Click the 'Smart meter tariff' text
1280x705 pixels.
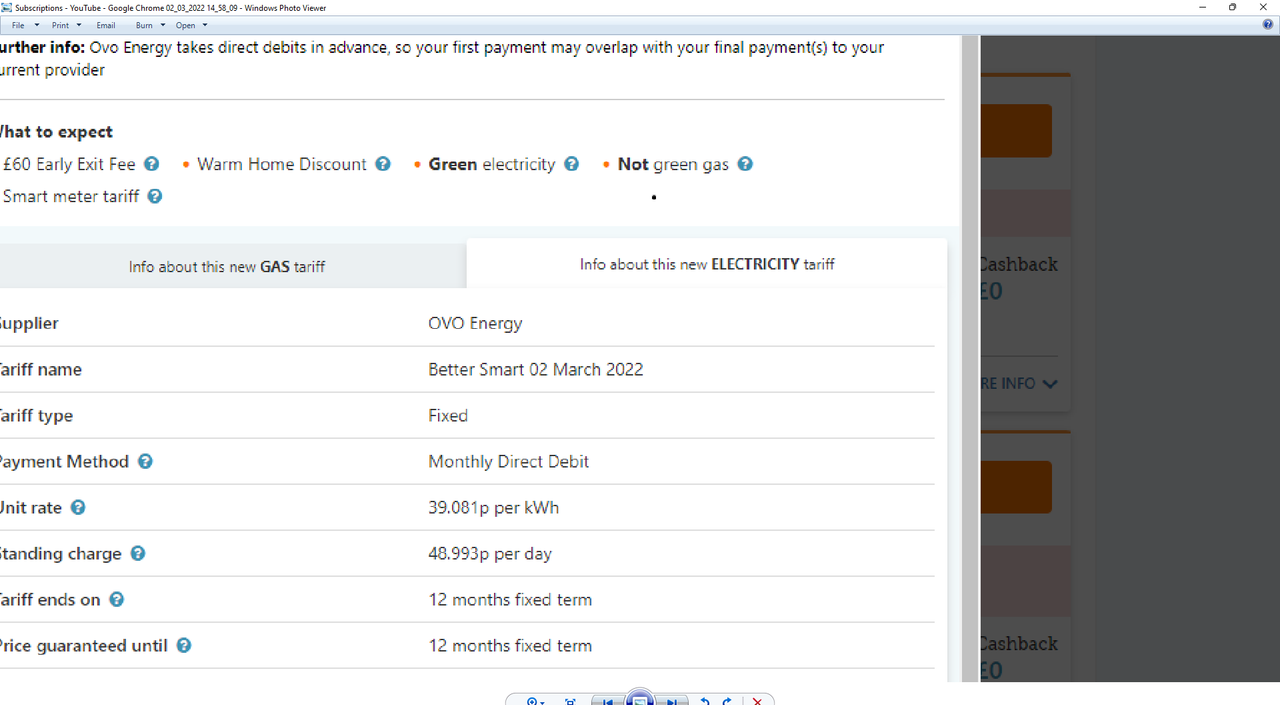pyautogui.click(x=71, y=196)
